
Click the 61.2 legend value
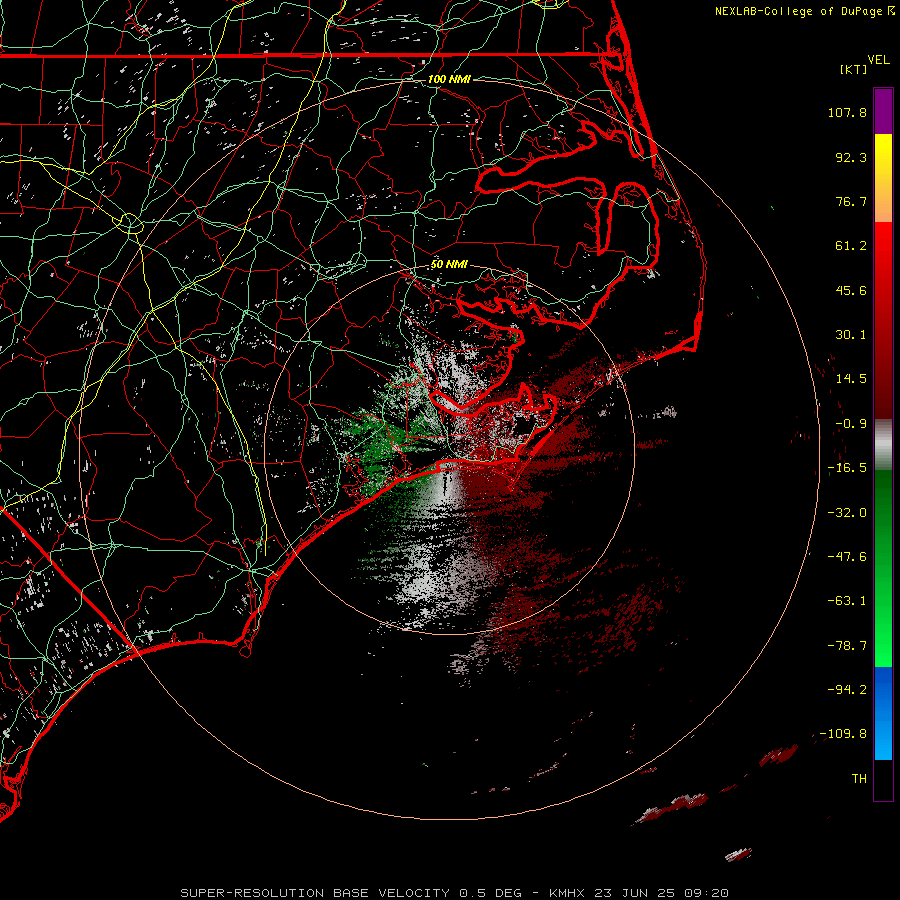(851, 246)
